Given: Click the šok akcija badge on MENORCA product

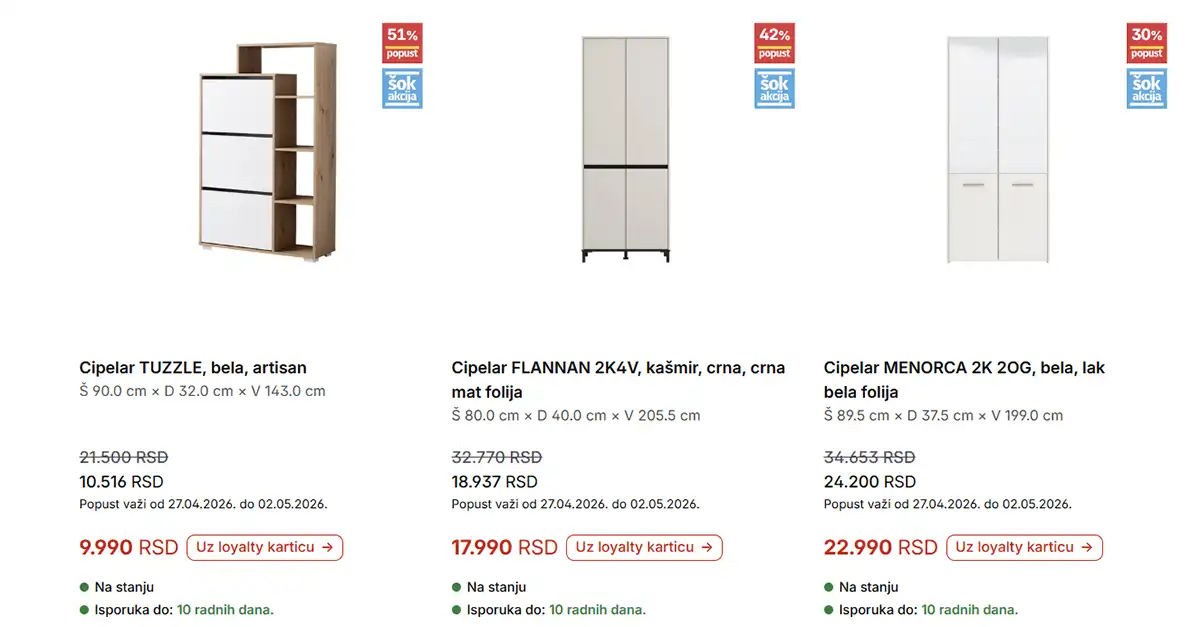Looking at the screenshot, I should 1146,89.
